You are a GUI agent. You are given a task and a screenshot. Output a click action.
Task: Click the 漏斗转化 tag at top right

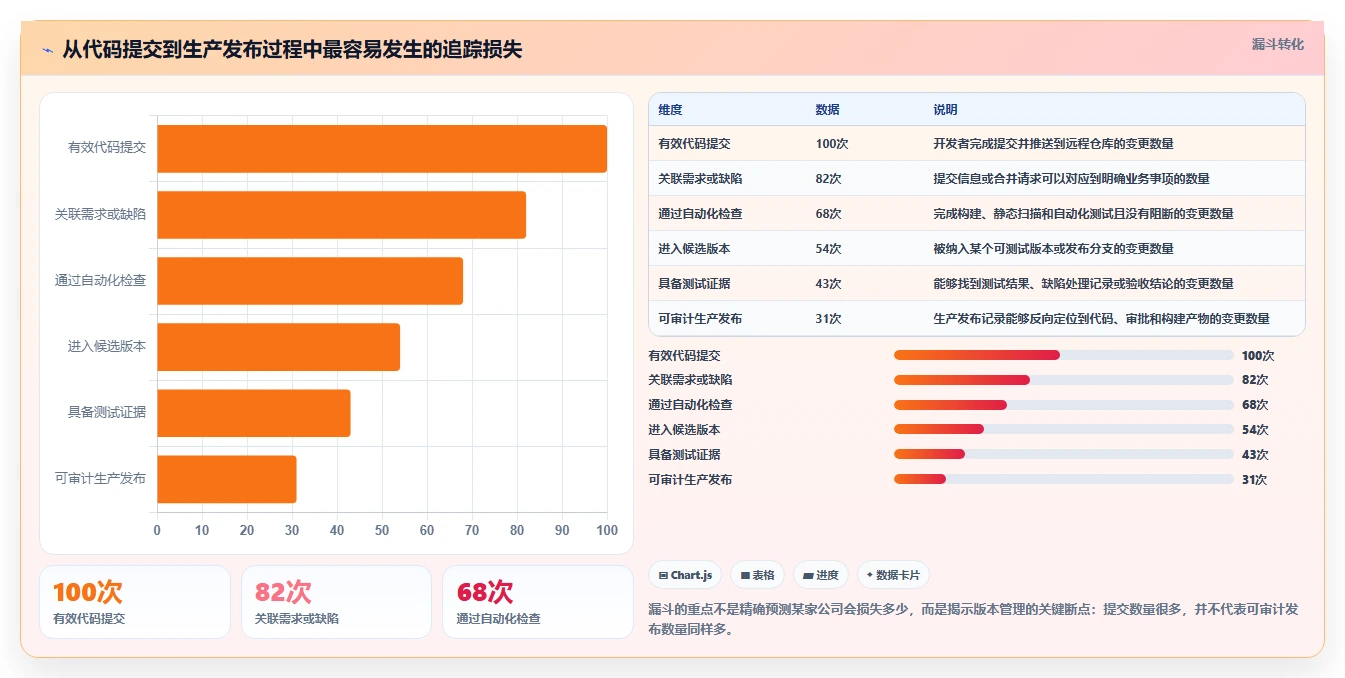(x=1277, y=45)
